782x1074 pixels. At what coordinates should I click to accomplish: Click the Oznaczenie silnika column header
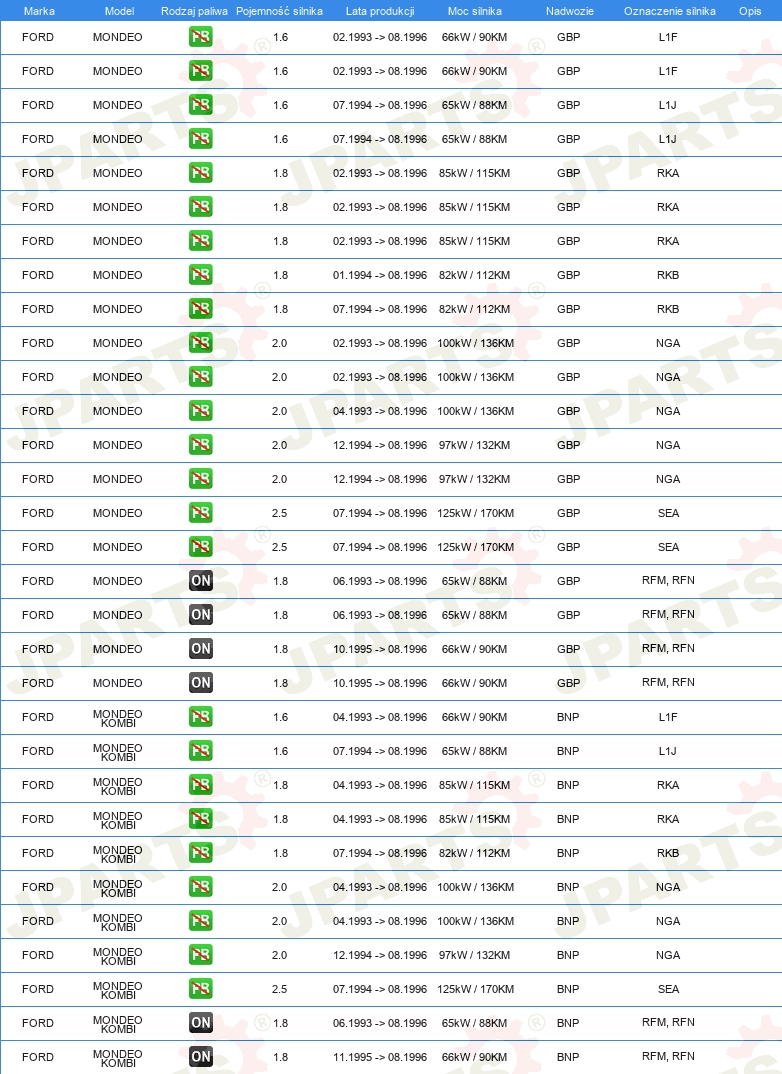pyautogui.click(x=670, y=11)
